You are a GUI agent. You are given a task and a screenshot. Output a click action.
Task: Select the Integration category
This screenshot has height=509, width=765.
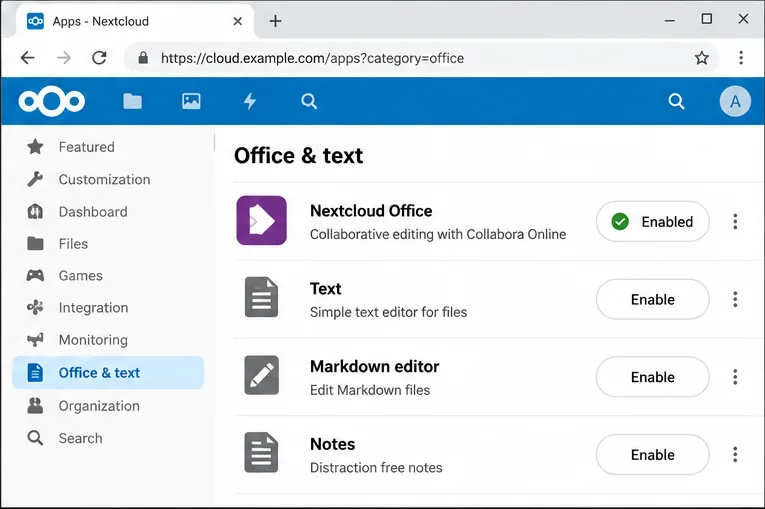point(108,307)
